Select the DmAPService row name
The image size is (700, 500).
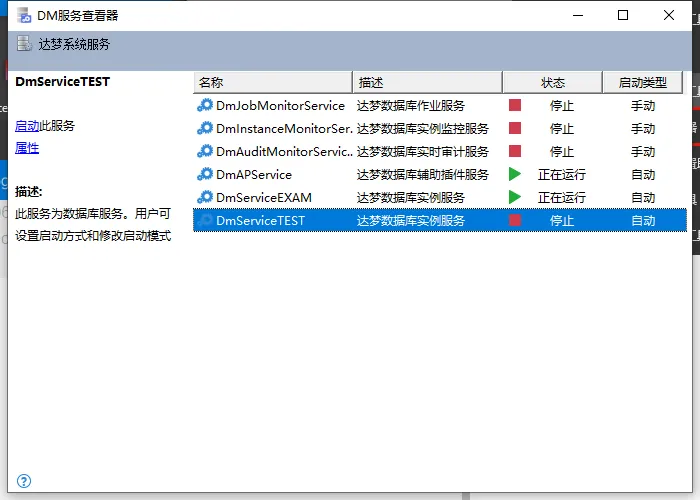[254, 175]
